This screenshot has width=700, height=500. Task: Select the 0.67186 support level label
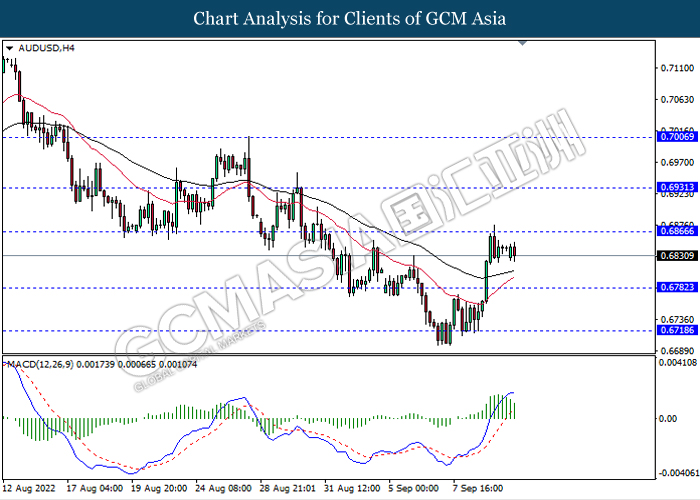pos(677,330)
